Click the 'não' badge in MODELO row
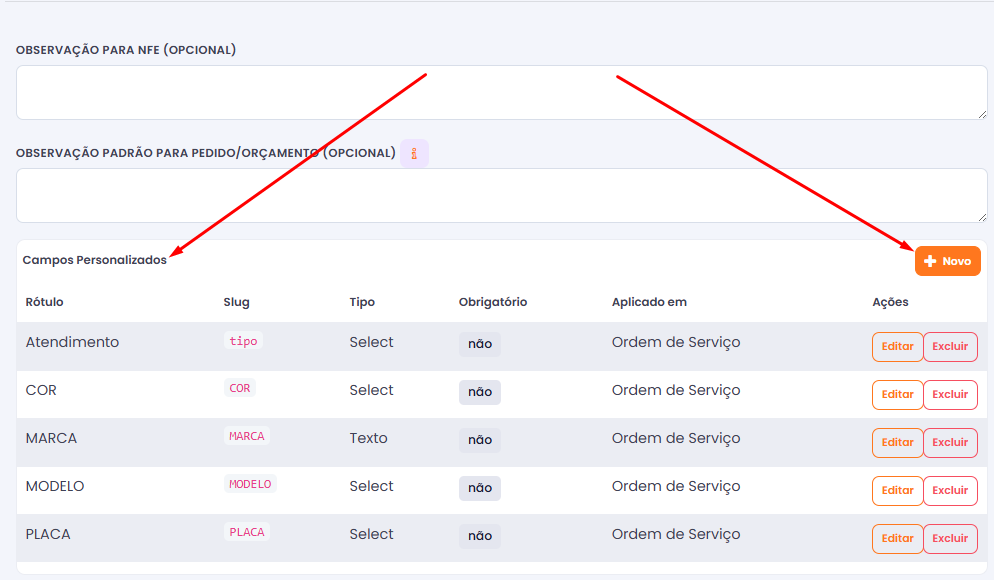 (x=480, y=488)
